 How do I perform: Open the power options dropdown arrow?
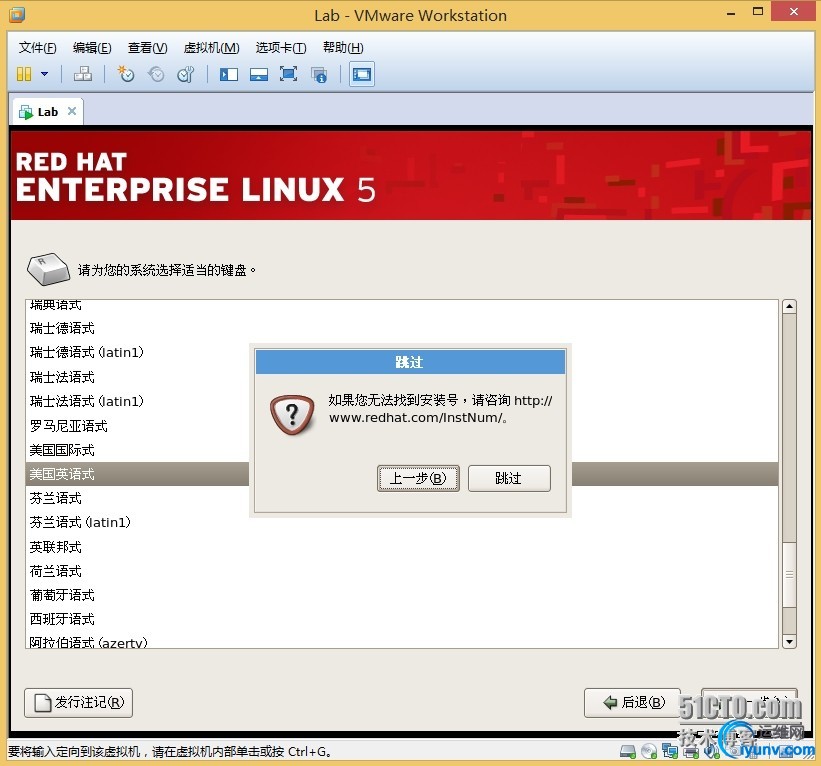point(45,74)
